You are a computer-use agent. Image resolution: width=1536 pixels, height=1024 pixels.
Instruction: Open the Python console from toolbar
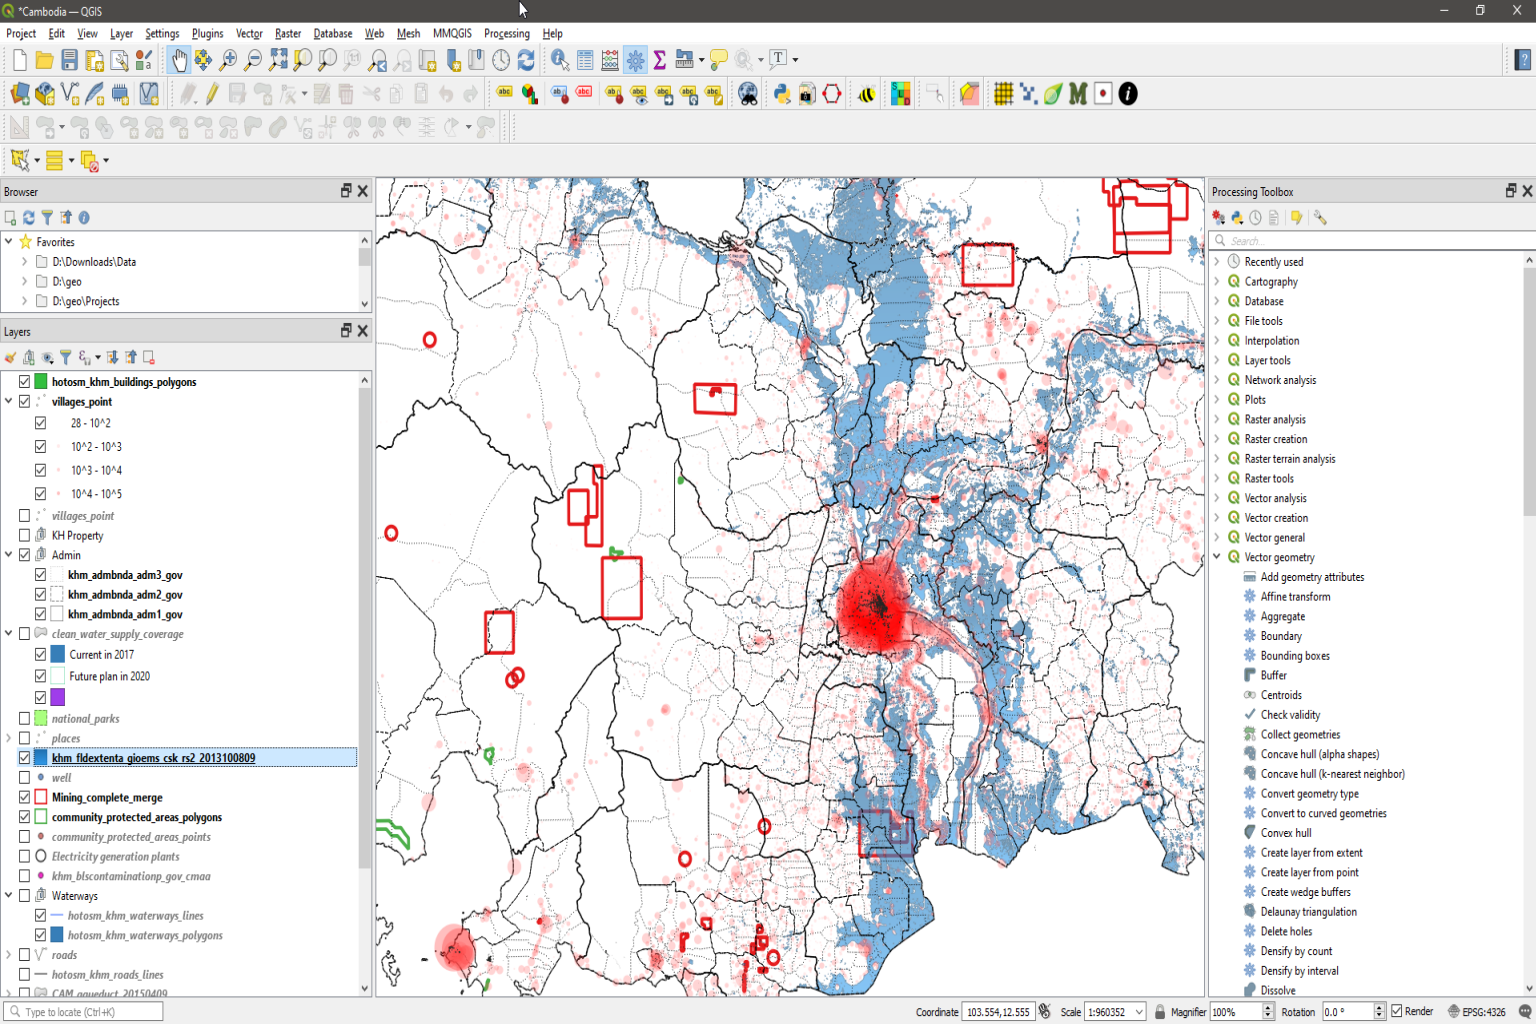[x=782, y=94]
